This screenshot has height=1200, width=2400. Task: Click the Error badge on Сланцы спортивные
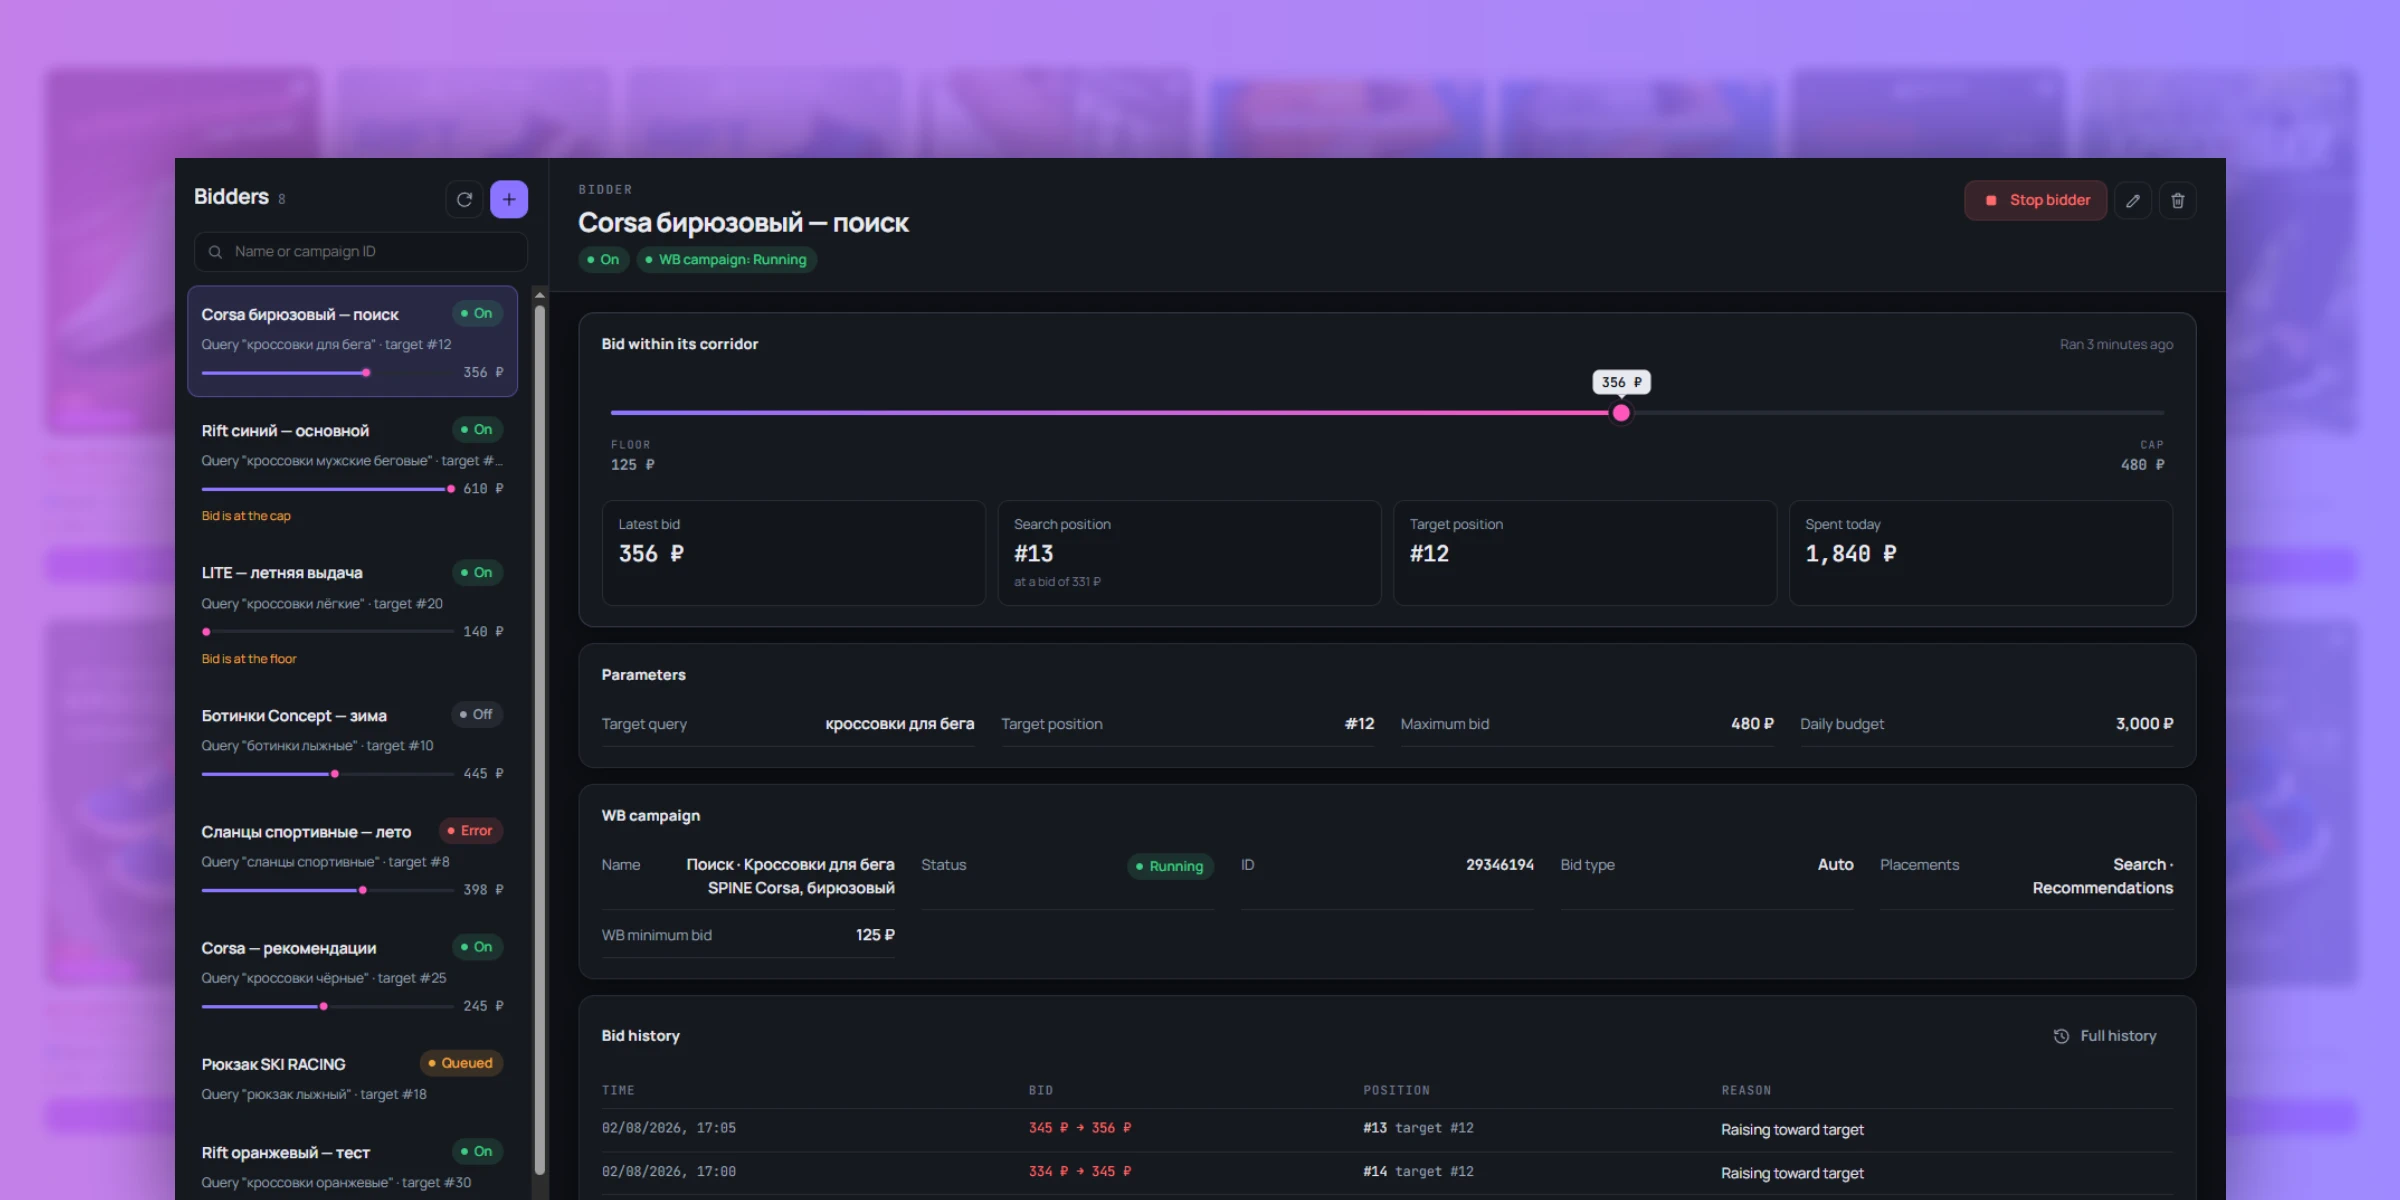click(470, 830)
